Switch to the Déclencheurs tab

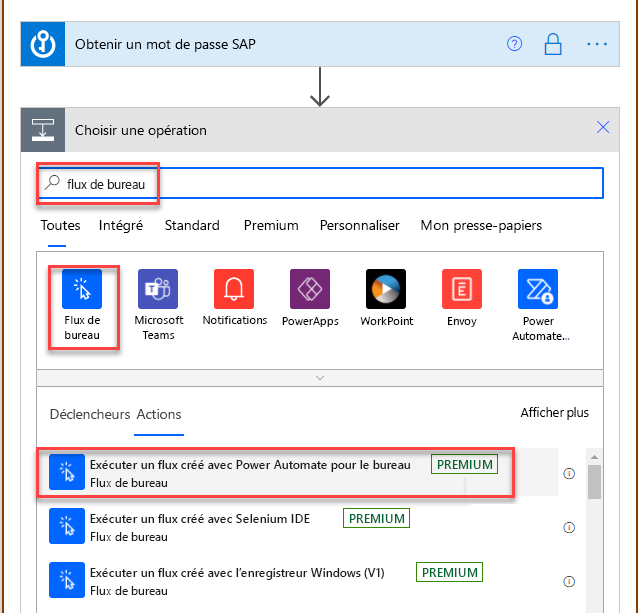click(90, 414)
